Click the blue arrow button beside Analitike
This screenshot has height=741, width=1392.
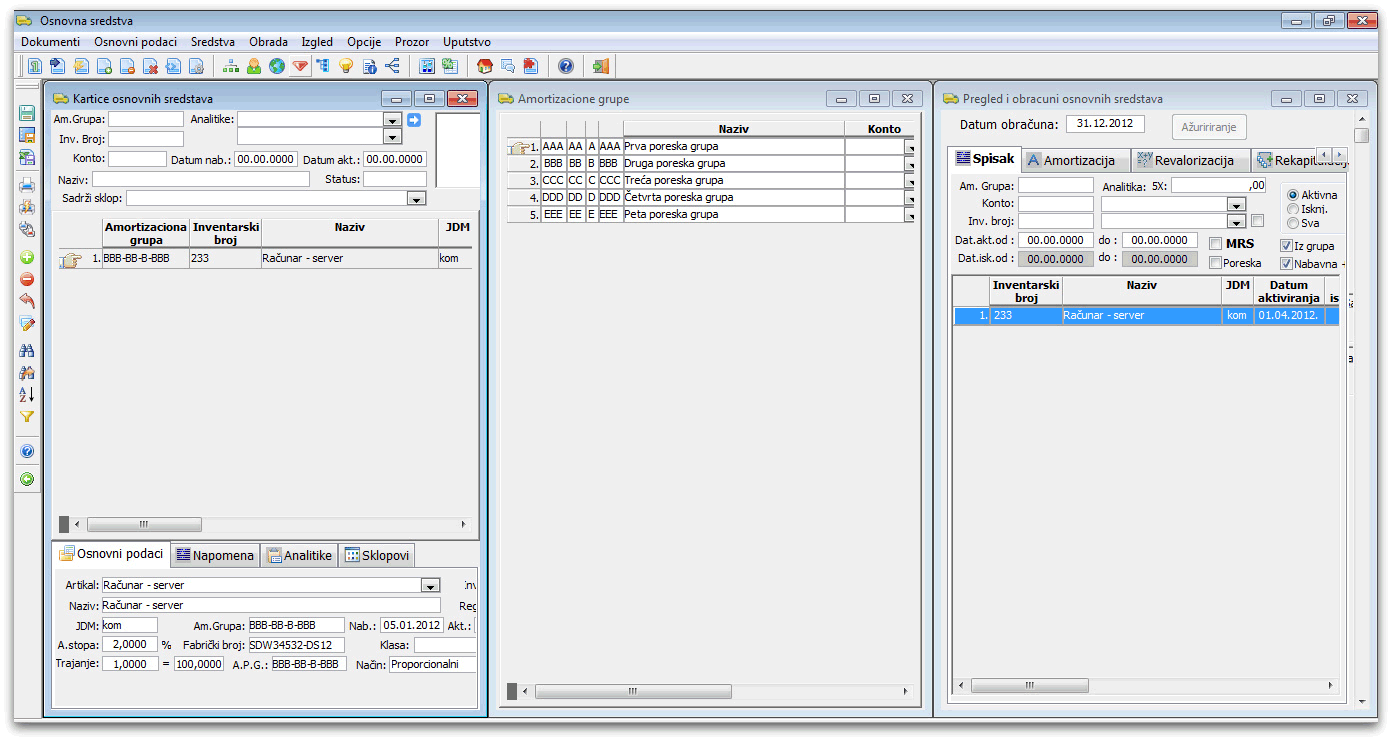414,120
